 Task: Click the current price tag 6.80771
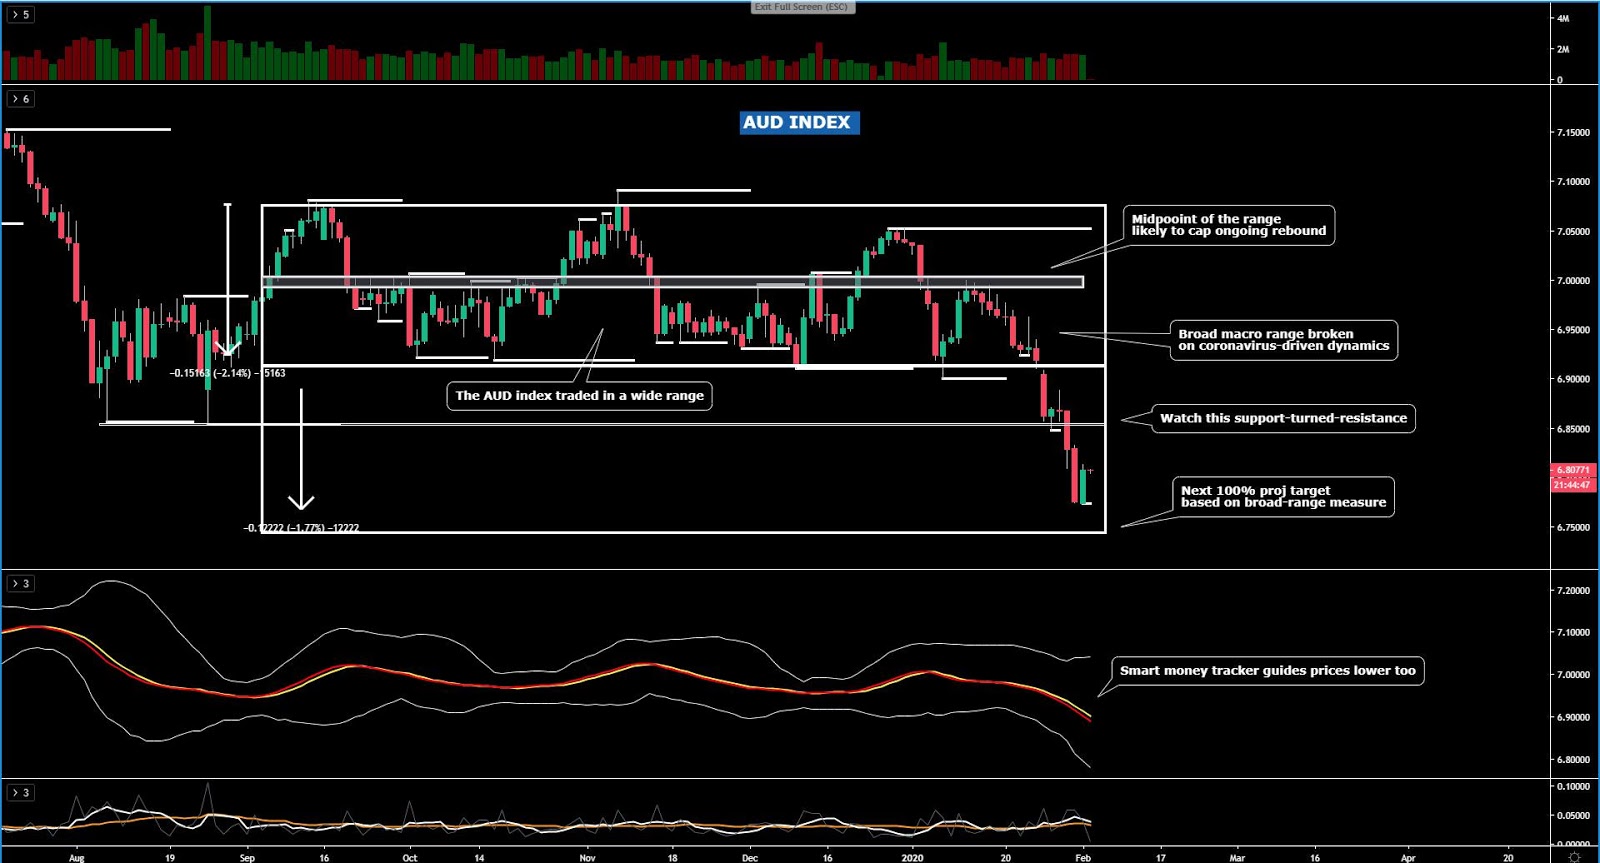click(1572, 470)
